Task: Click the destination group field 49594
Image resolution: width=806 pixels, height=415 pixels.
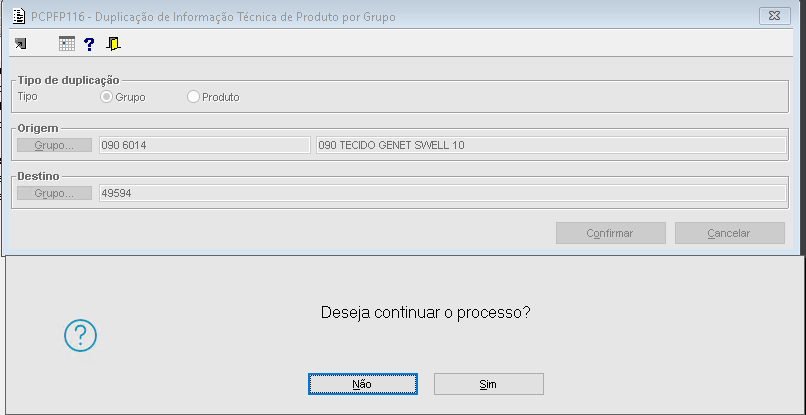Action: pyautogui.click(x=441, y=193)
